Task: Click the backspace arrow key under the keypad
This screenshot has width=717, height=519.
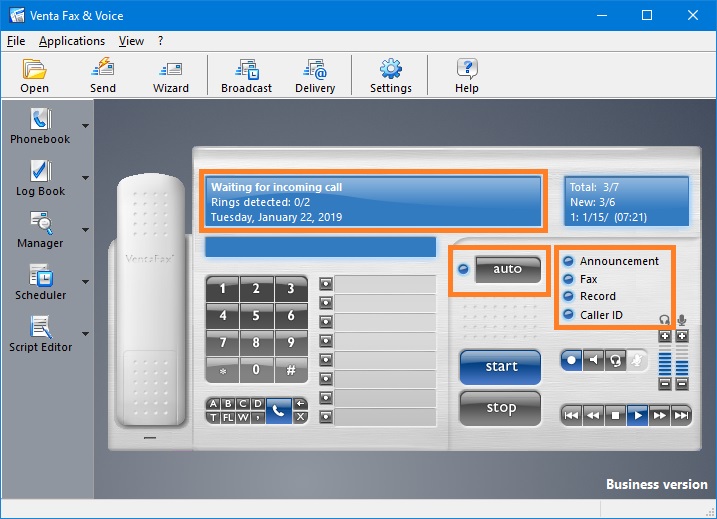Action: (300, 404)
